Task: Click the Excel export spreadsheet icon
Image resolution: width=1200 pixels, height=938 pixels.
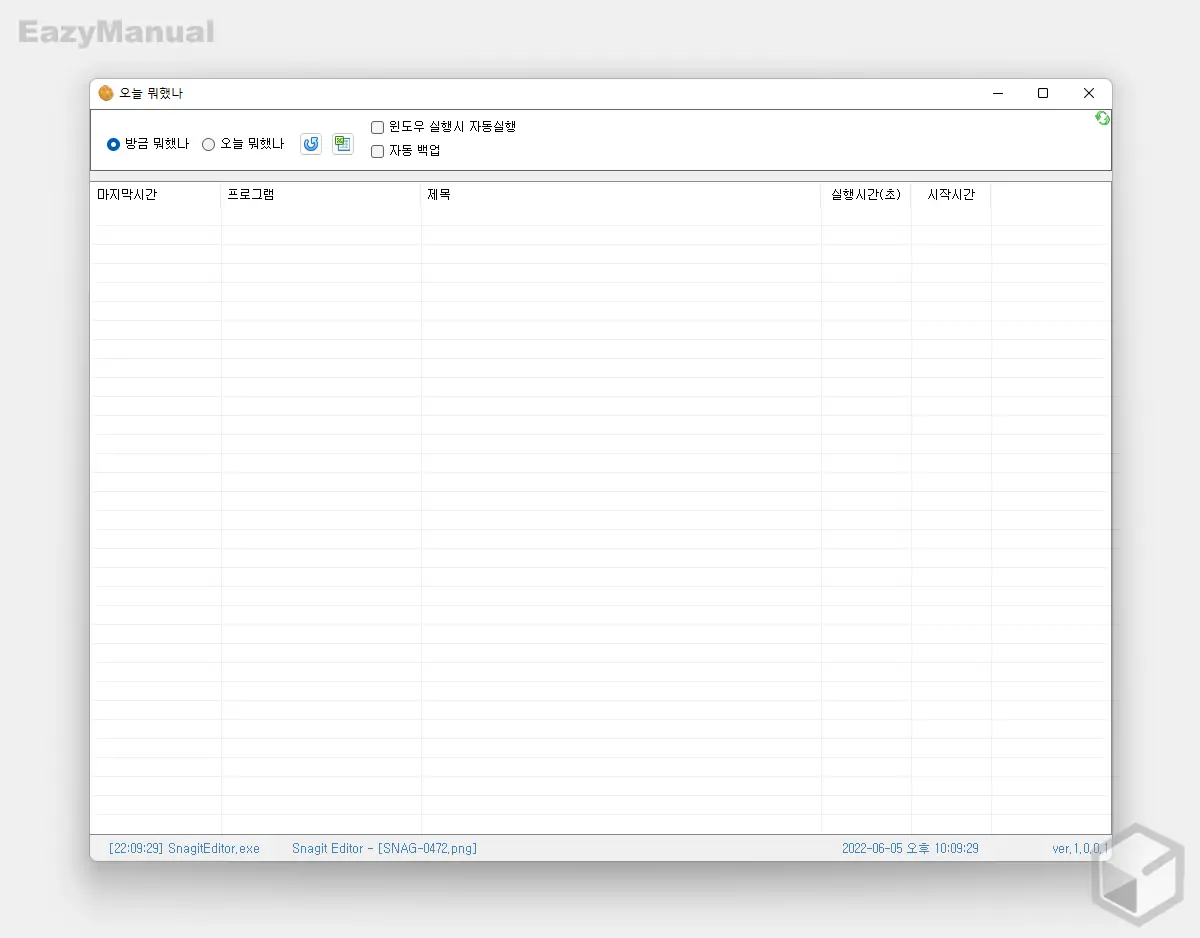Action: (x=343, y=144)
